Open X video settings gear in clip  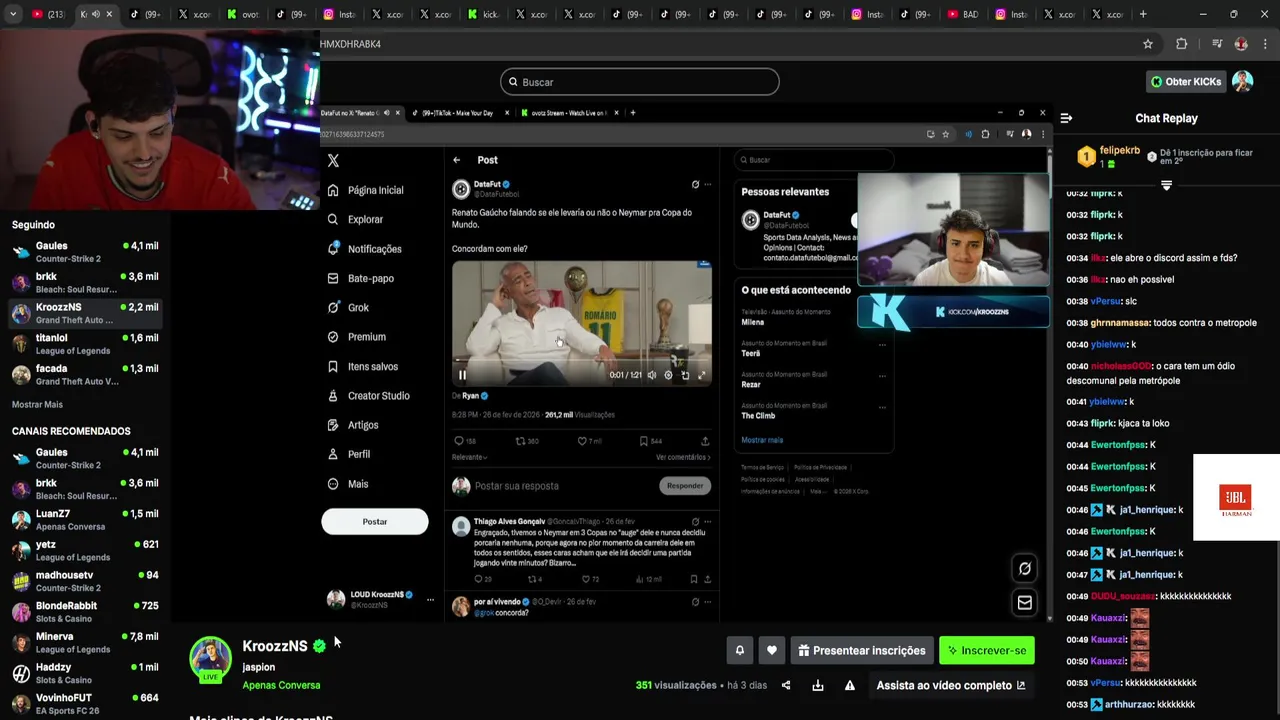pos(668,375)
